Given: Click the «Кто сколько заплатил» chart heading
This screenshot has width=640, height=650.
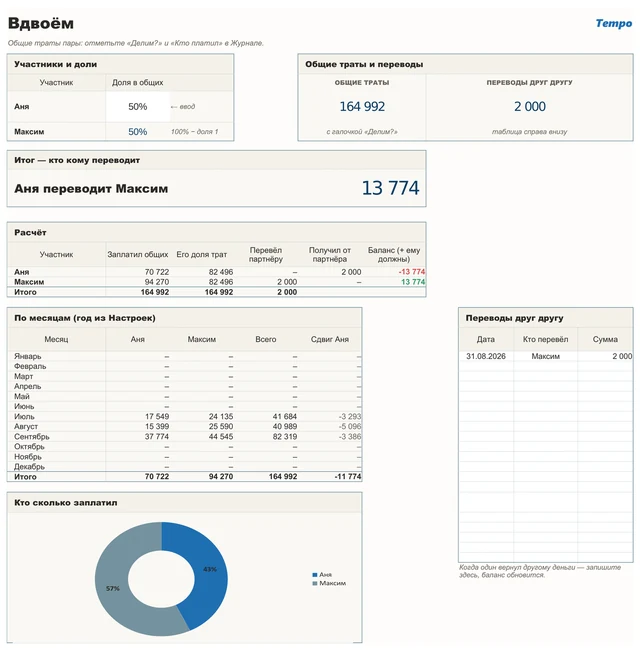Looking at the screenshot, I should coord(65,503).
